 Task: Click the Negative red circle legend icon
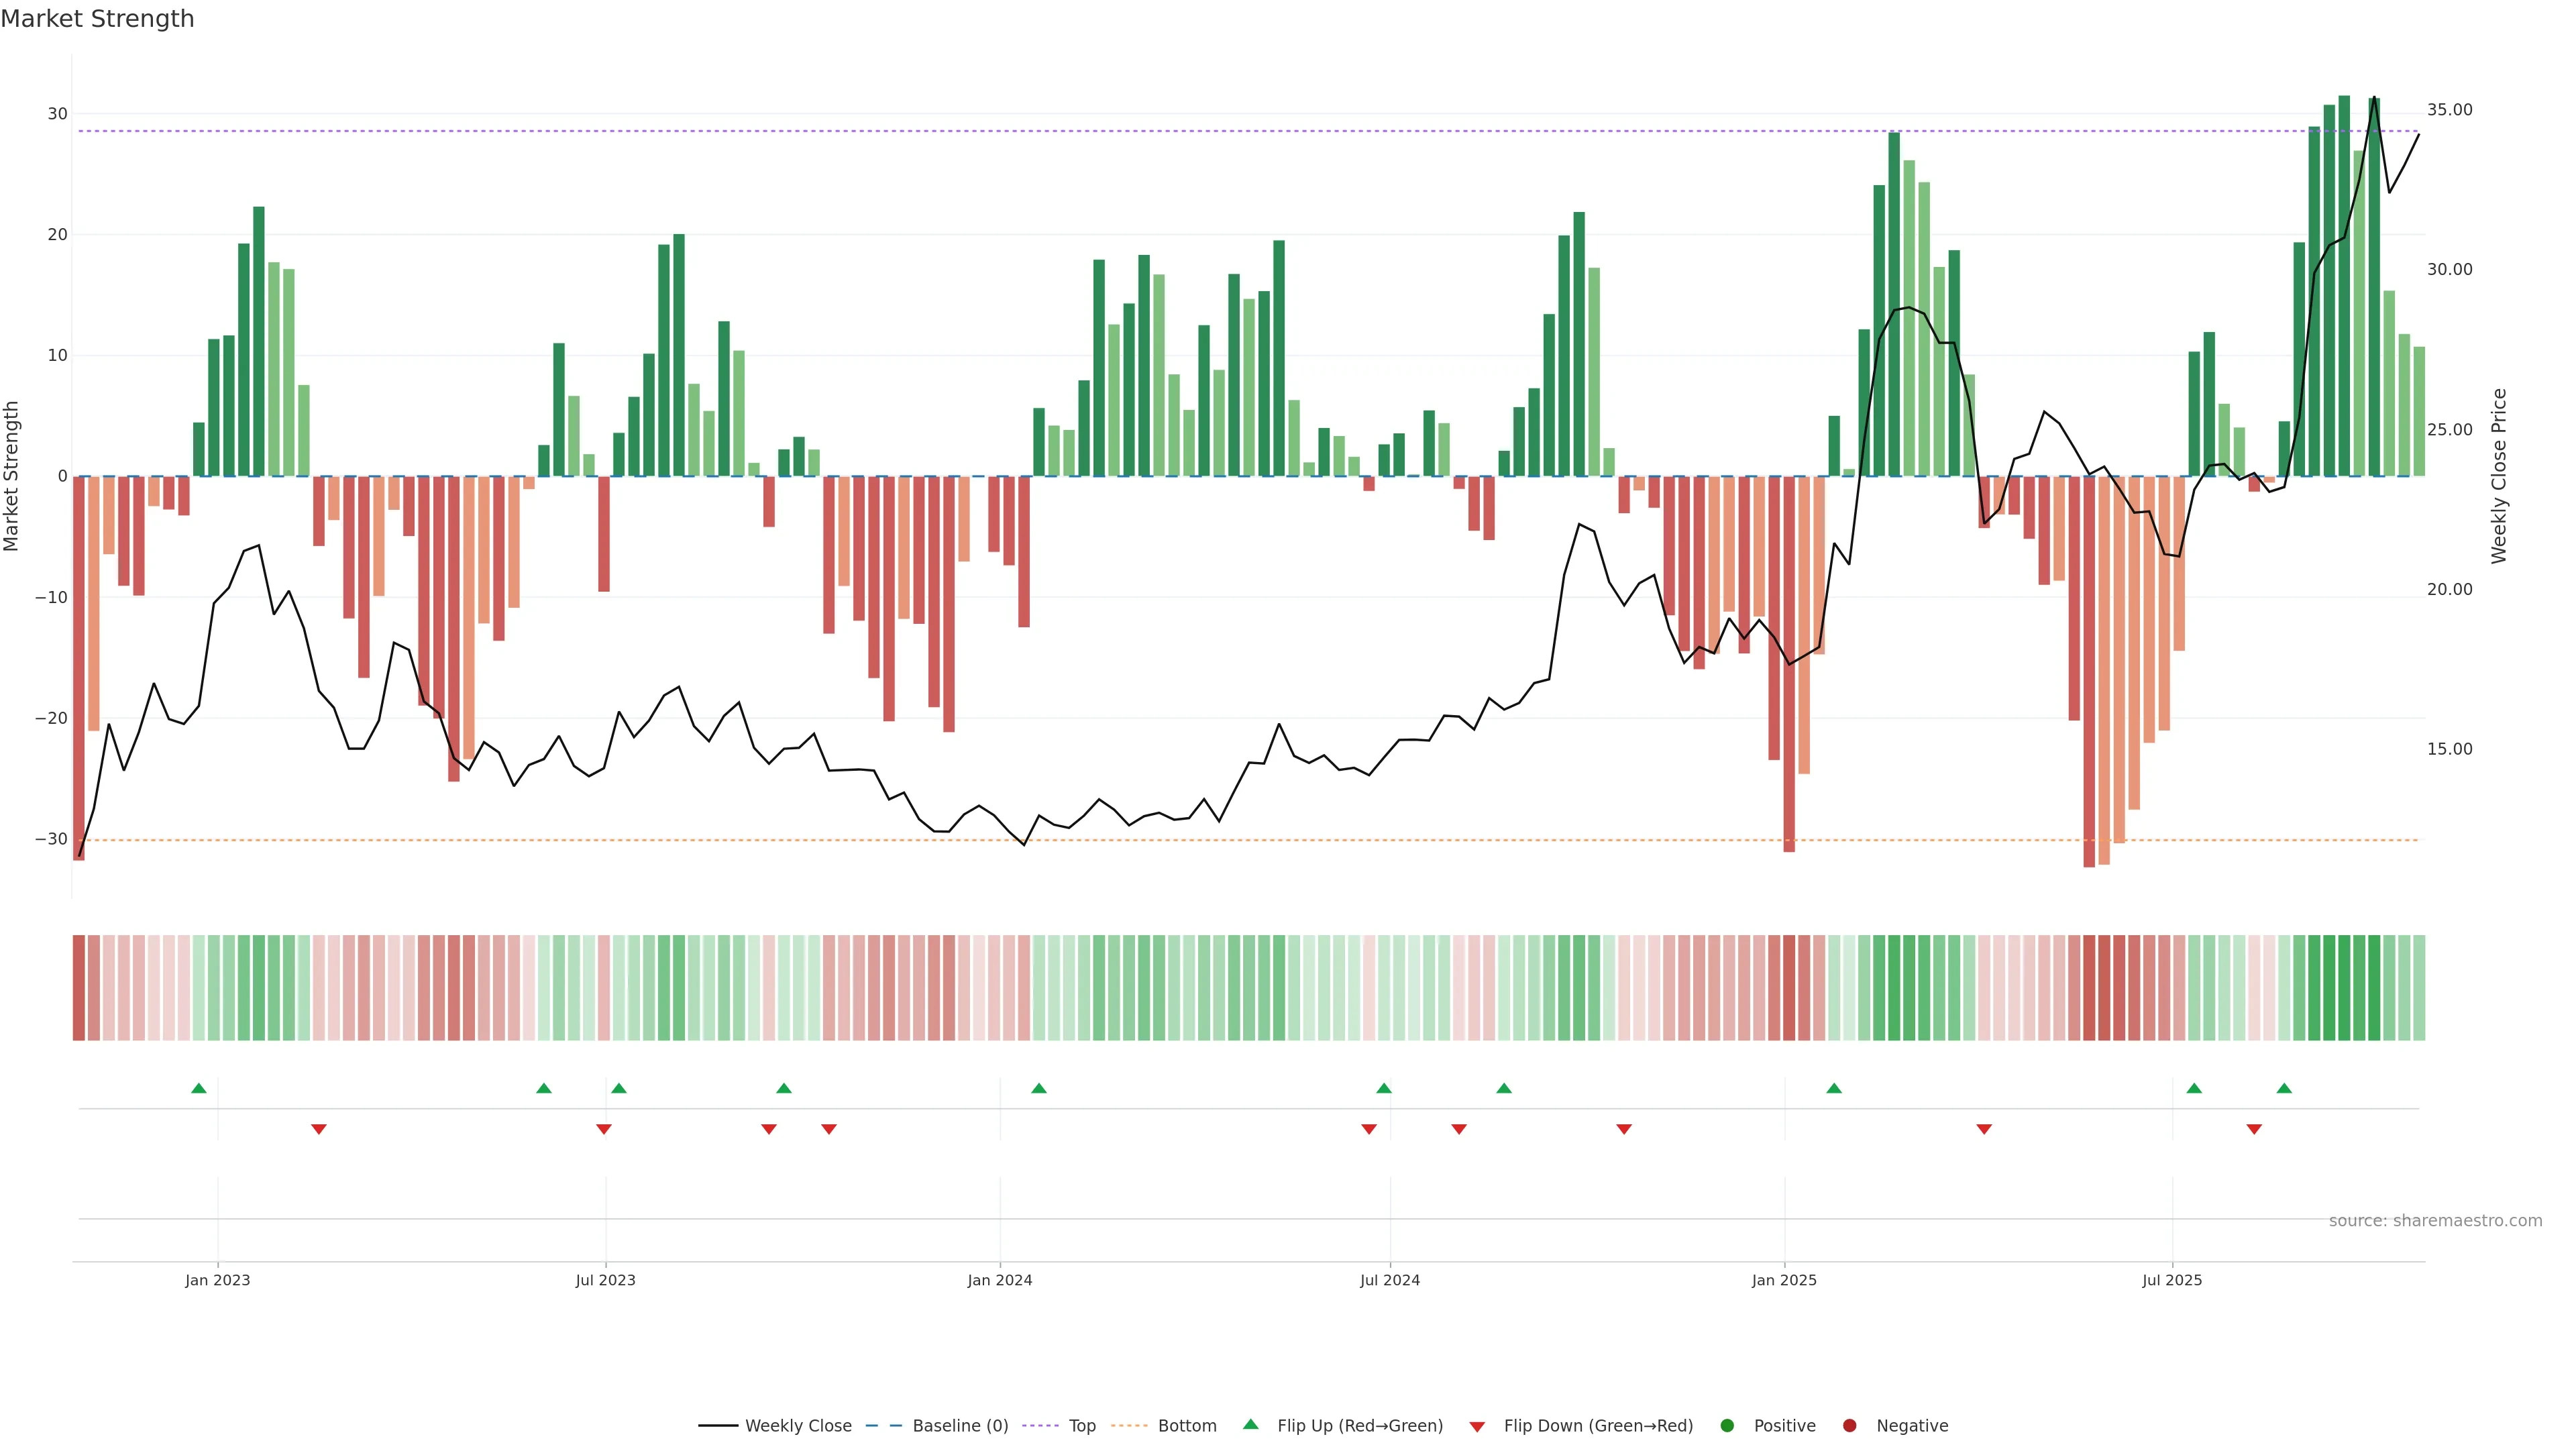[1849, 1426]
